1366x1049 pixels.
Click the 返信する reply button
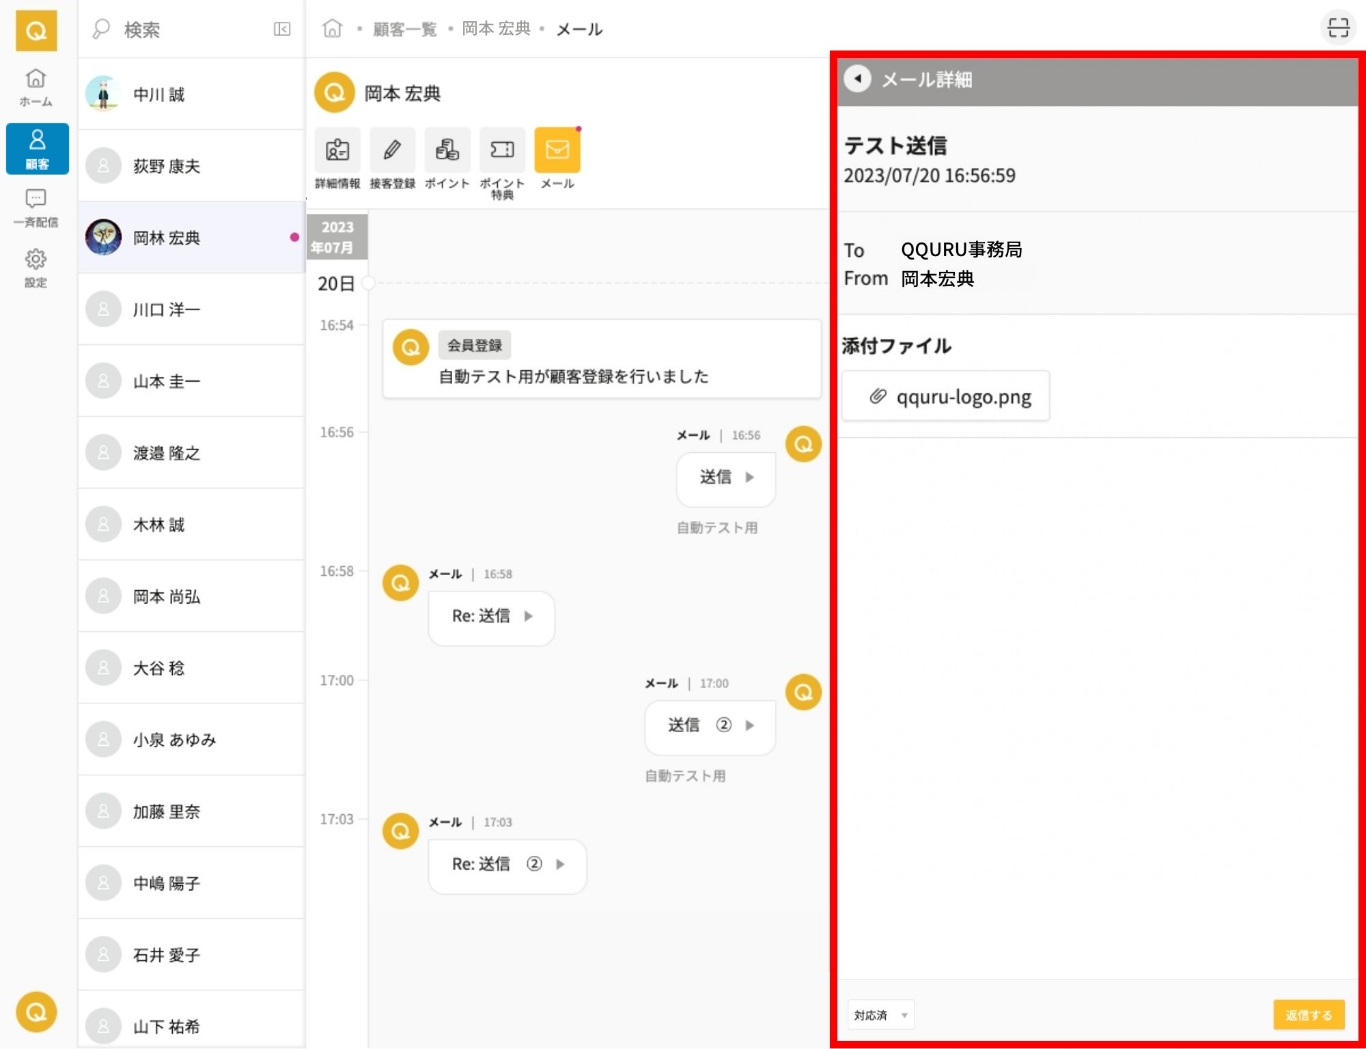[1308, 1015]
